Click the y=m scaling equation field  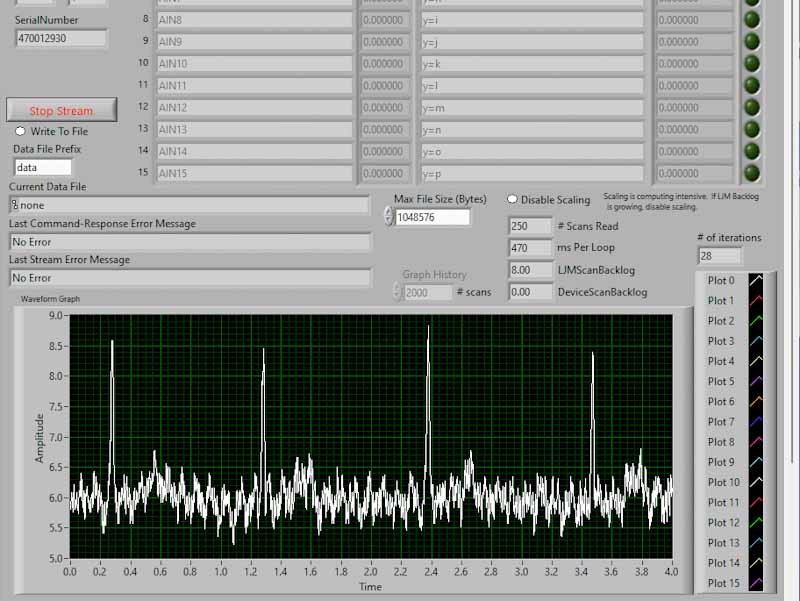pos(531,108)
